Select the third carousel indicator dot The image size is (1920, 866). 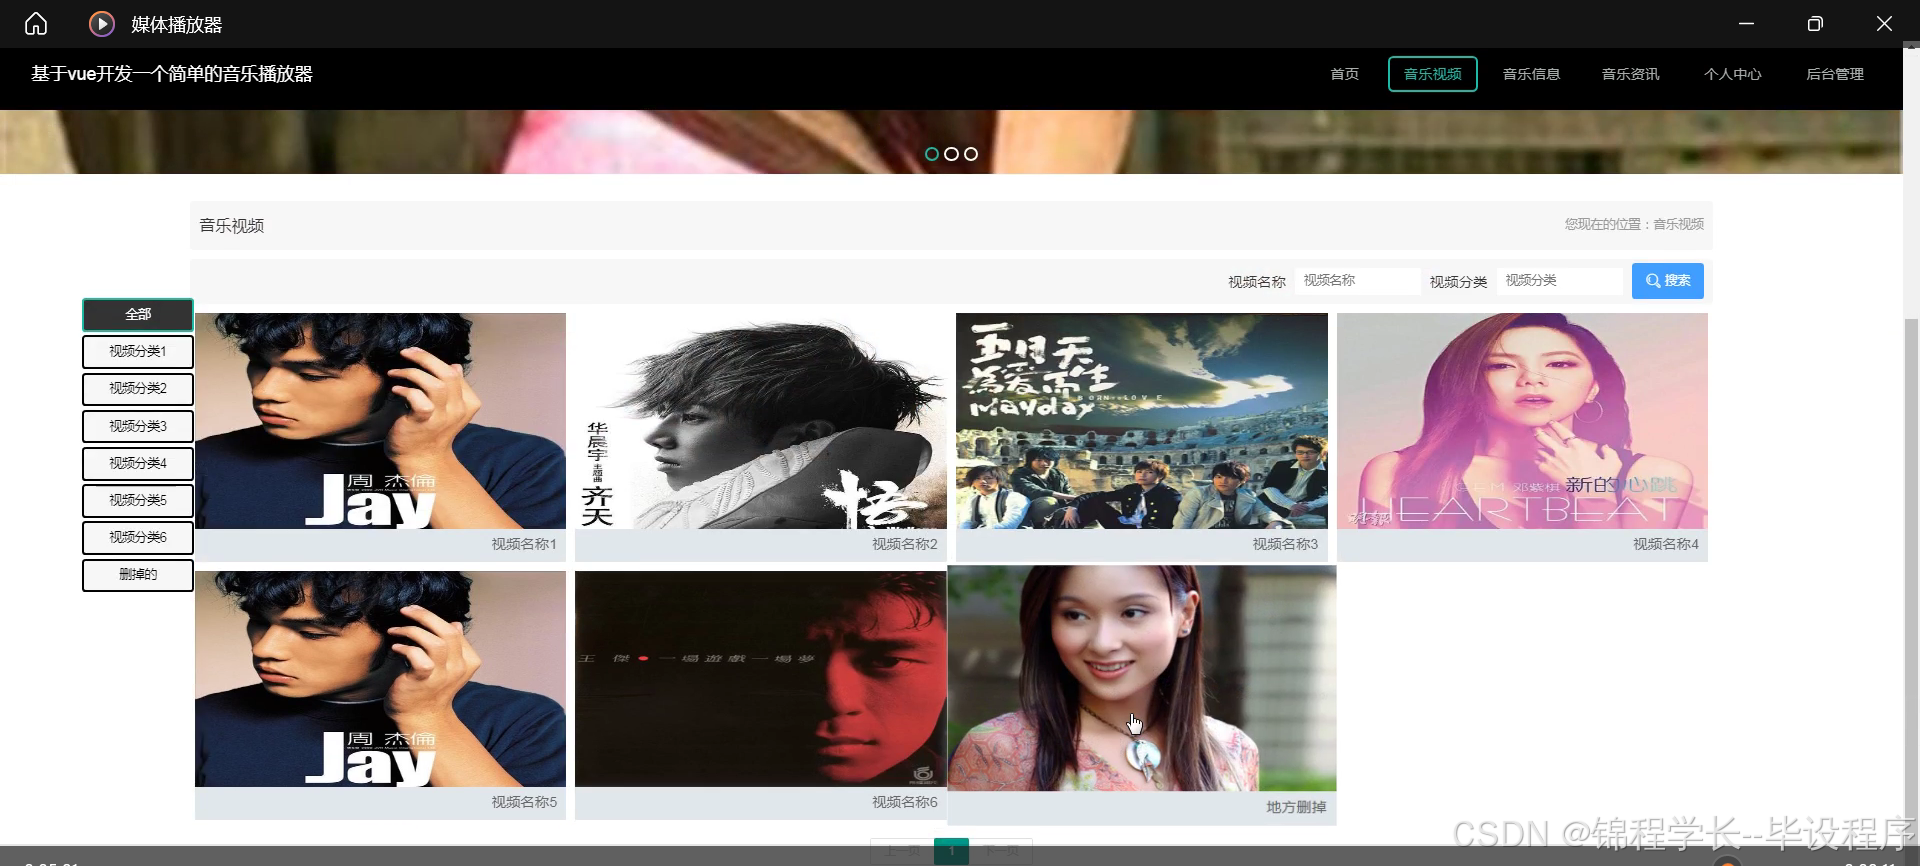pyautogui.click(x=971, y=154)
